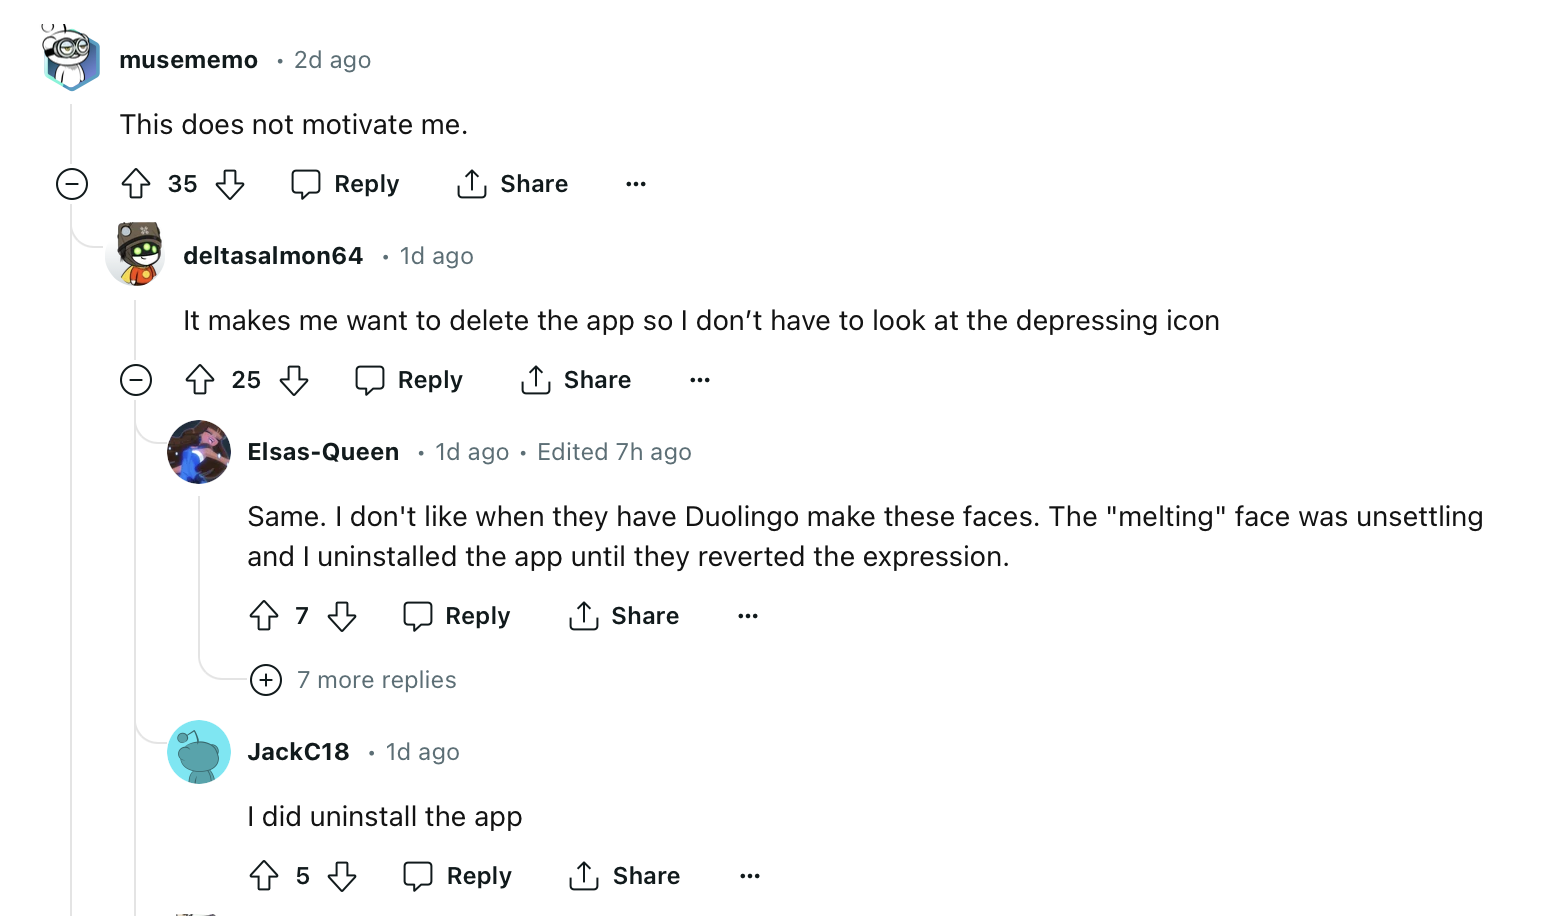Upvote JackC18's comment

pos(264,876)
